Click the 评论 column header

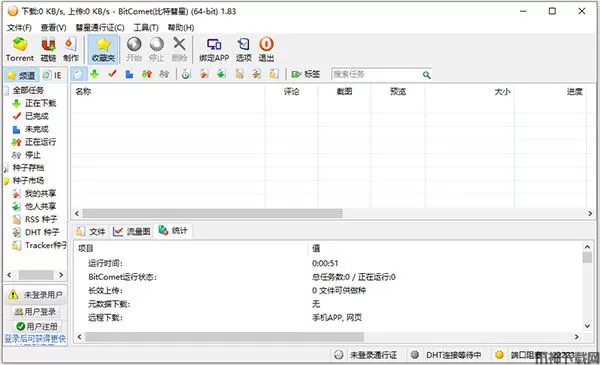pyautogui.click(x=291, y=91)
